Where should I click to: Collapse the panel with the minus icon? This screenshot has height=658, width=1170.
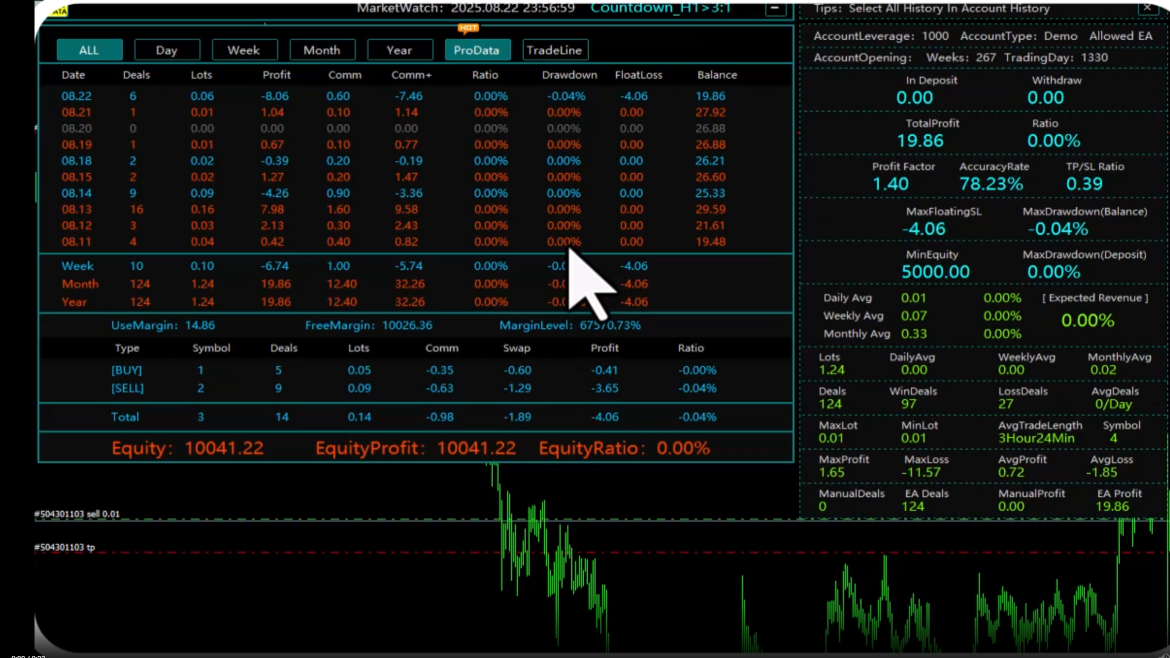[775, 9]
